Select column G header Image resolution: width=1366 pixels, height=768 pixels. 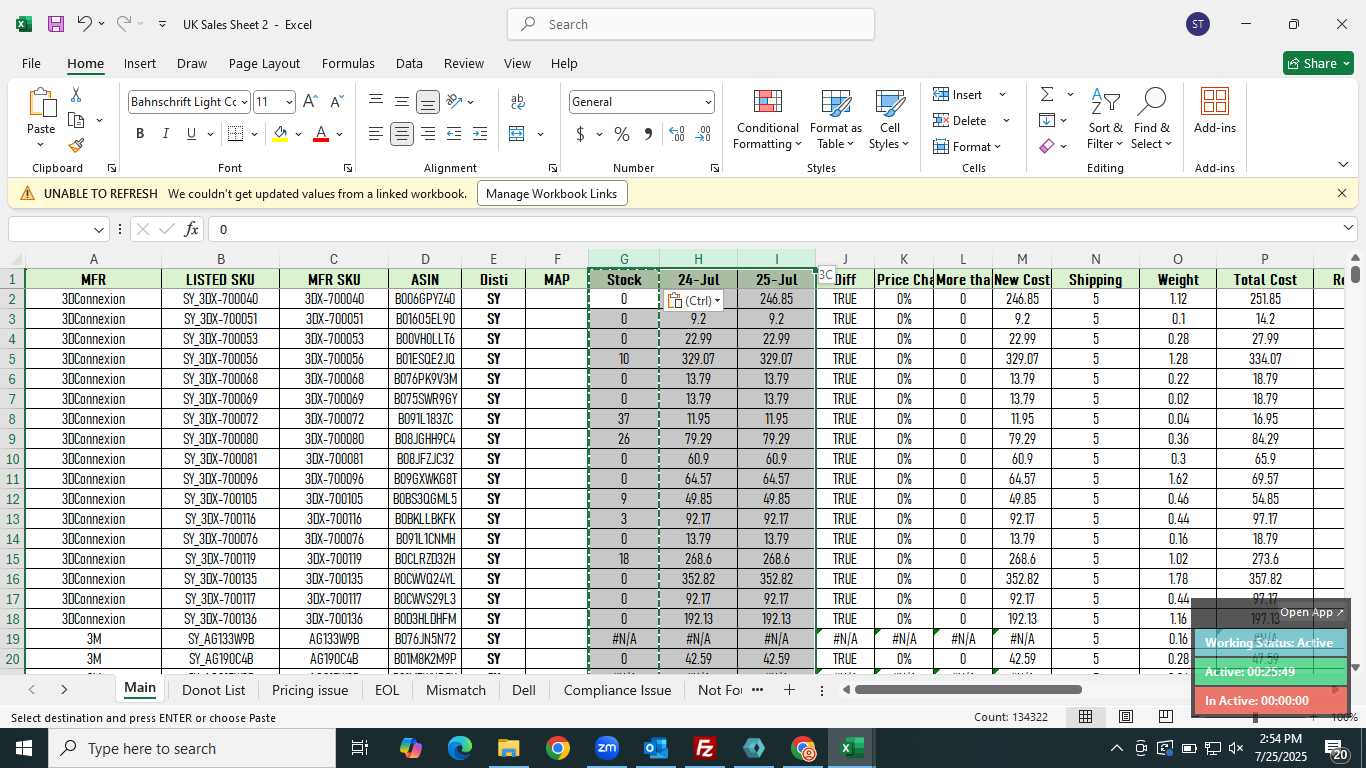click(x=624, y=259)
